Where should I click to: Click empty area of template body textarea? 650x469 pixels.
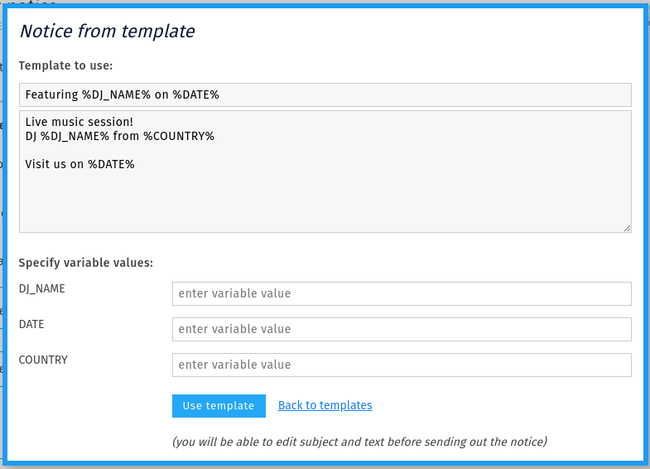[x=325, y=199]
